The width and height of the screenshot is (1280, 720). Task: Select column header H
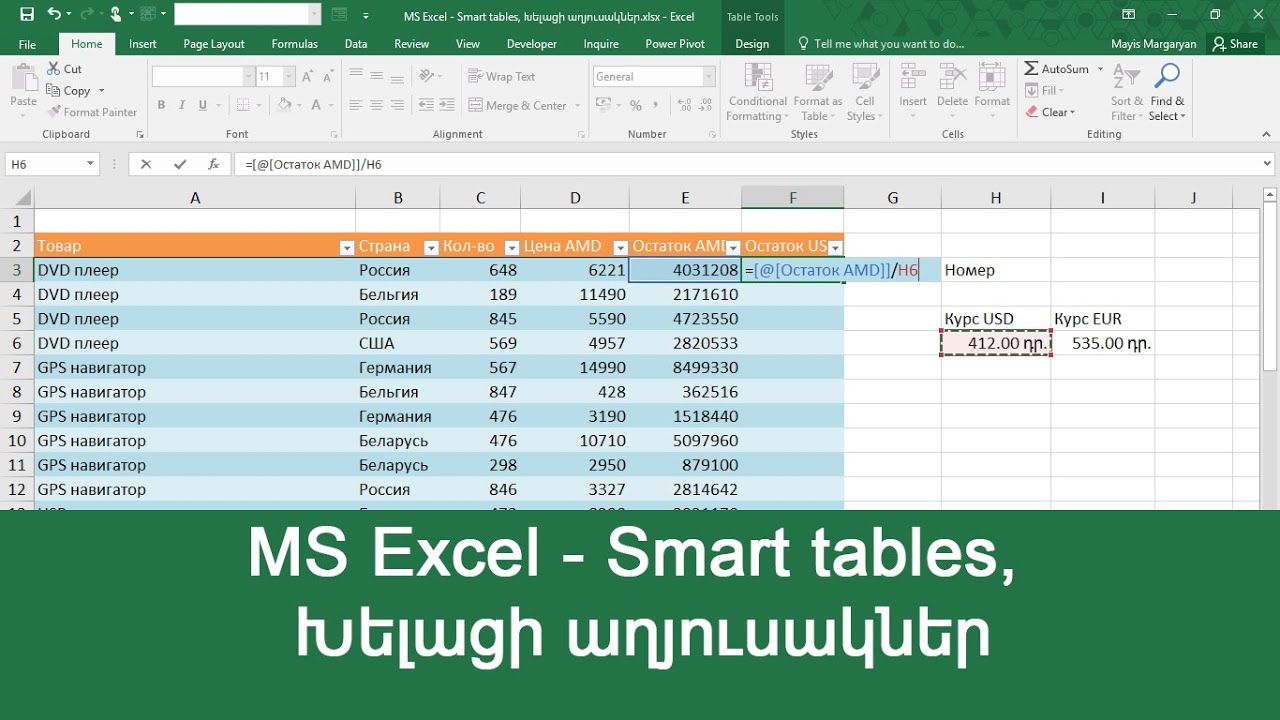pyautogui.click(x=996, y=198)
